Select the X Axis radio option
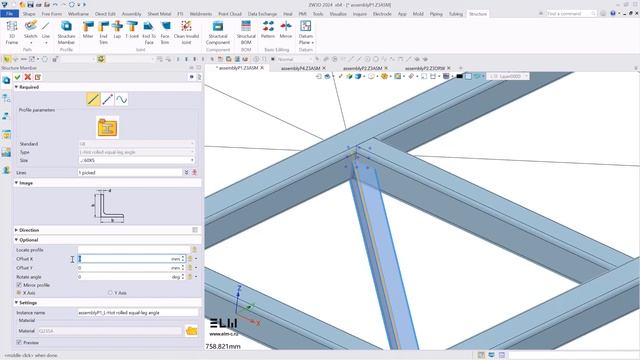This screenshot has width=640, height=360. (x=19, y=293)
